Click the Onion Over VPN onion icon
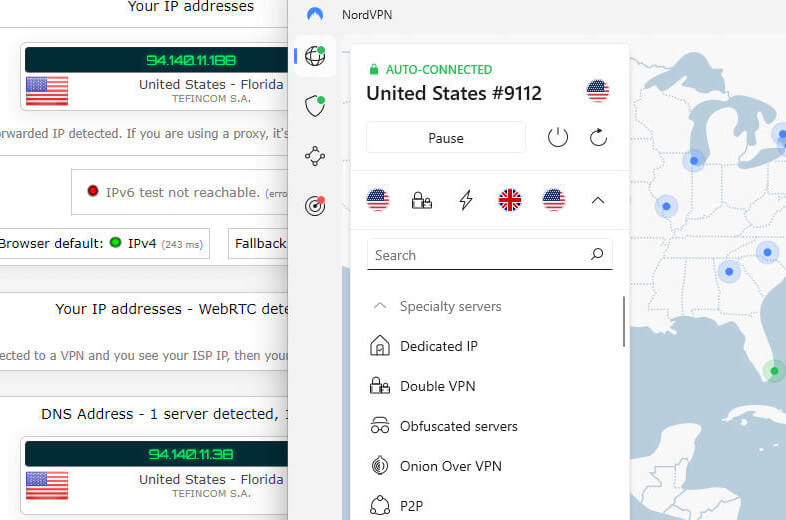 pos(379,465)
